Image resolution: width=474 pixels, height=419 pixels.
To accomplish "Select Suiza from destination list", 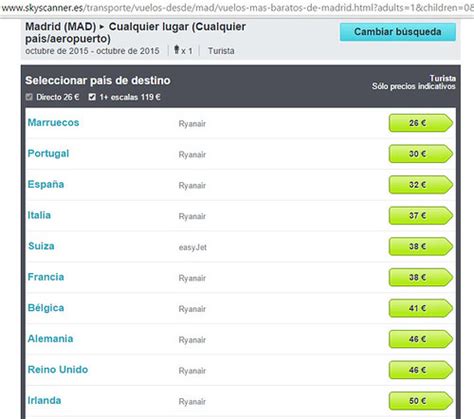I will click(x=41, y=246).
